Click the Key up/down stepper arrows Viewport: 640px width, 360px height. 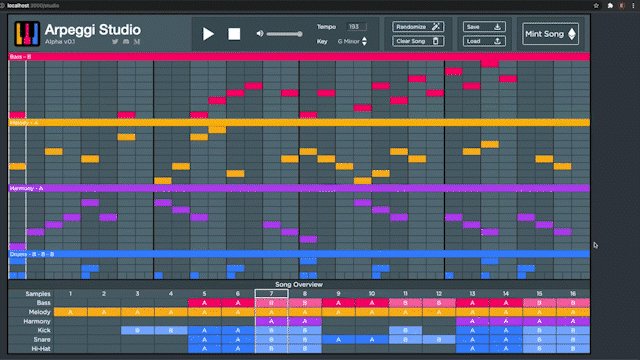(364, 41)
